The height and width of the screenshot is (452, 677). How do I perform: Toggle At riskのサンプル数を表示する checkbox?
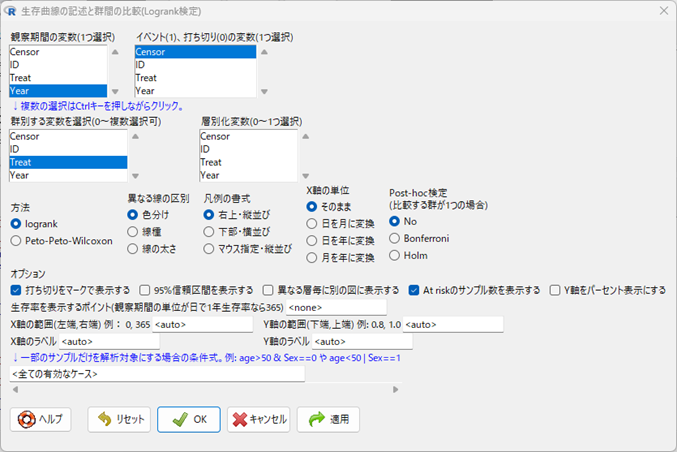coord(414,290)
